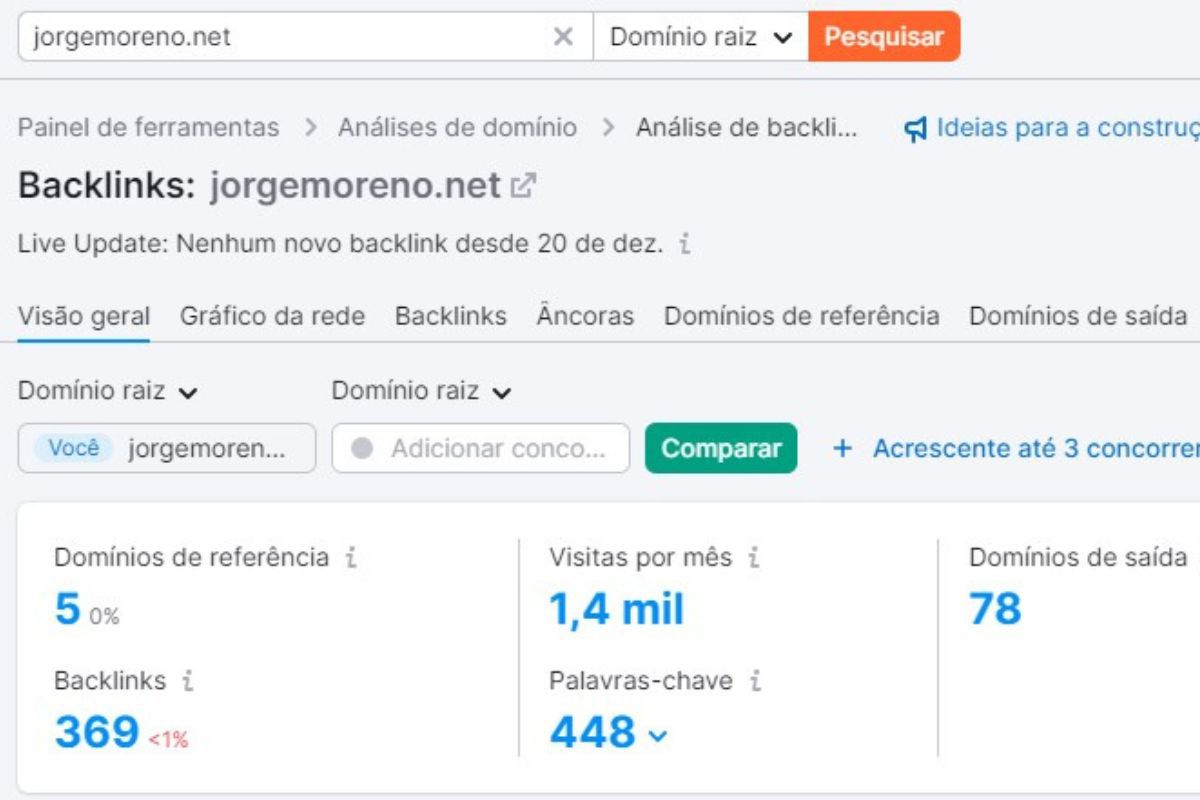Click the Pesquisar button
Screen dimensions: 1200x800
[x=884, y=37]
